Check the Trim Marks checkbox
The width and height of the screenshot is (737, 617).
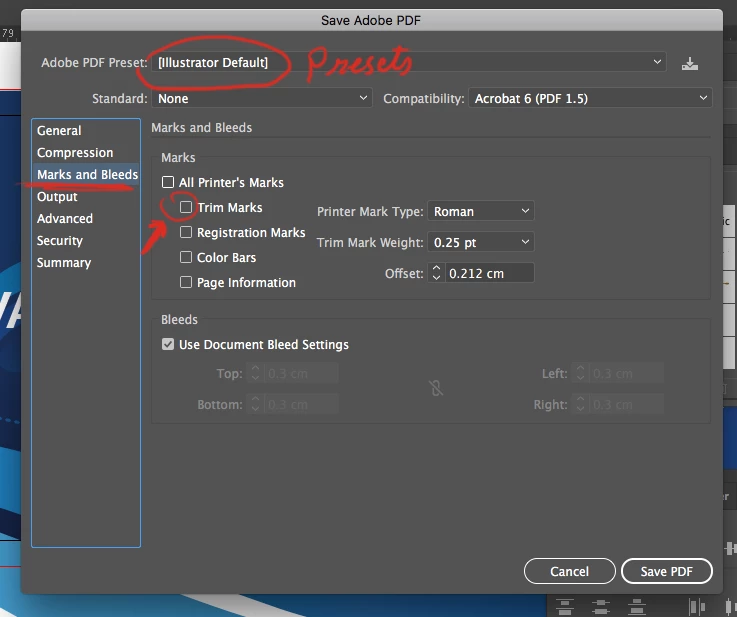(186, 207)
